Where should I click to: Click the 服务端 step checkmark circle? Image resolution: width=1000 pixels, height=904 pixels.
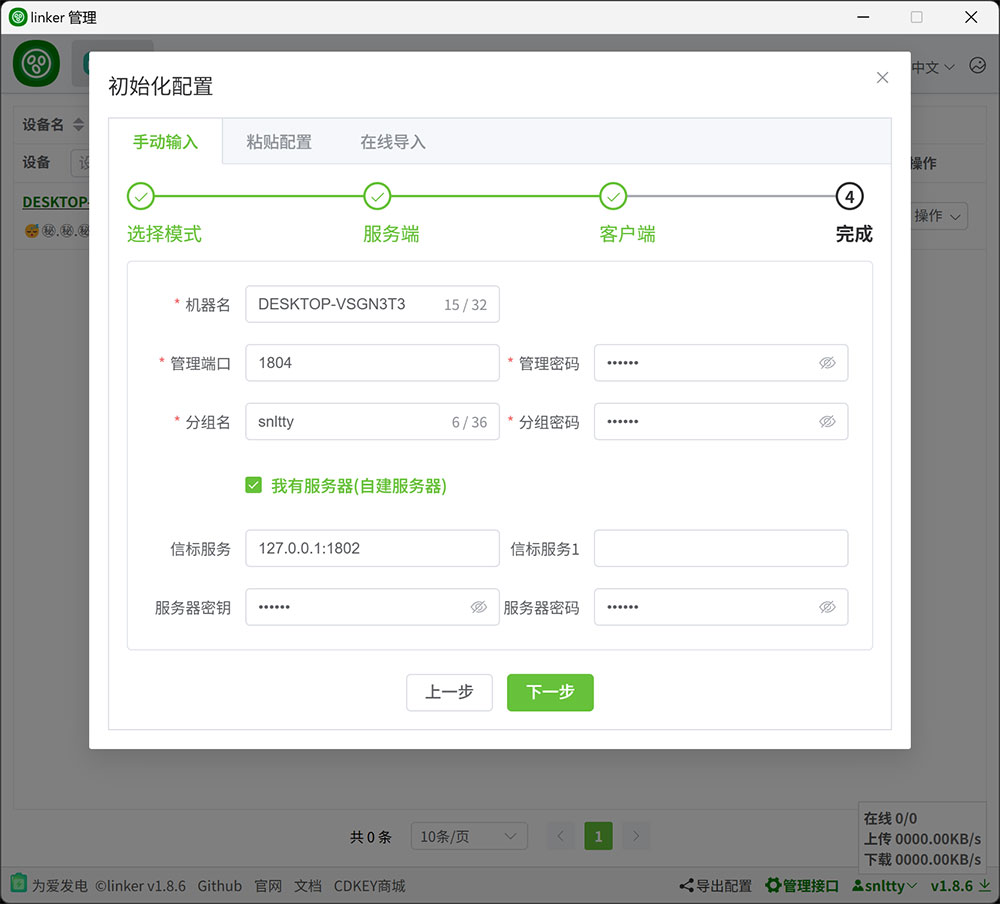(x=377, y=197)
